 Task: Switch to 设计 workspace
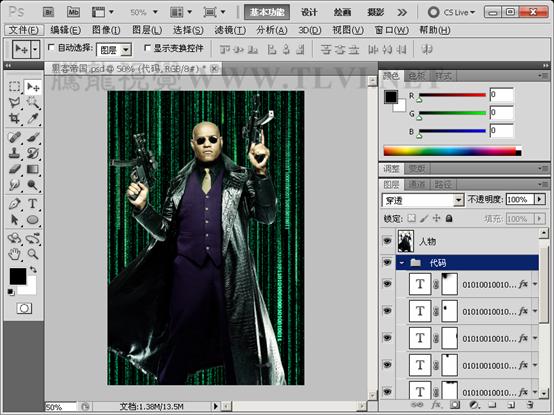tap(309, 12)
